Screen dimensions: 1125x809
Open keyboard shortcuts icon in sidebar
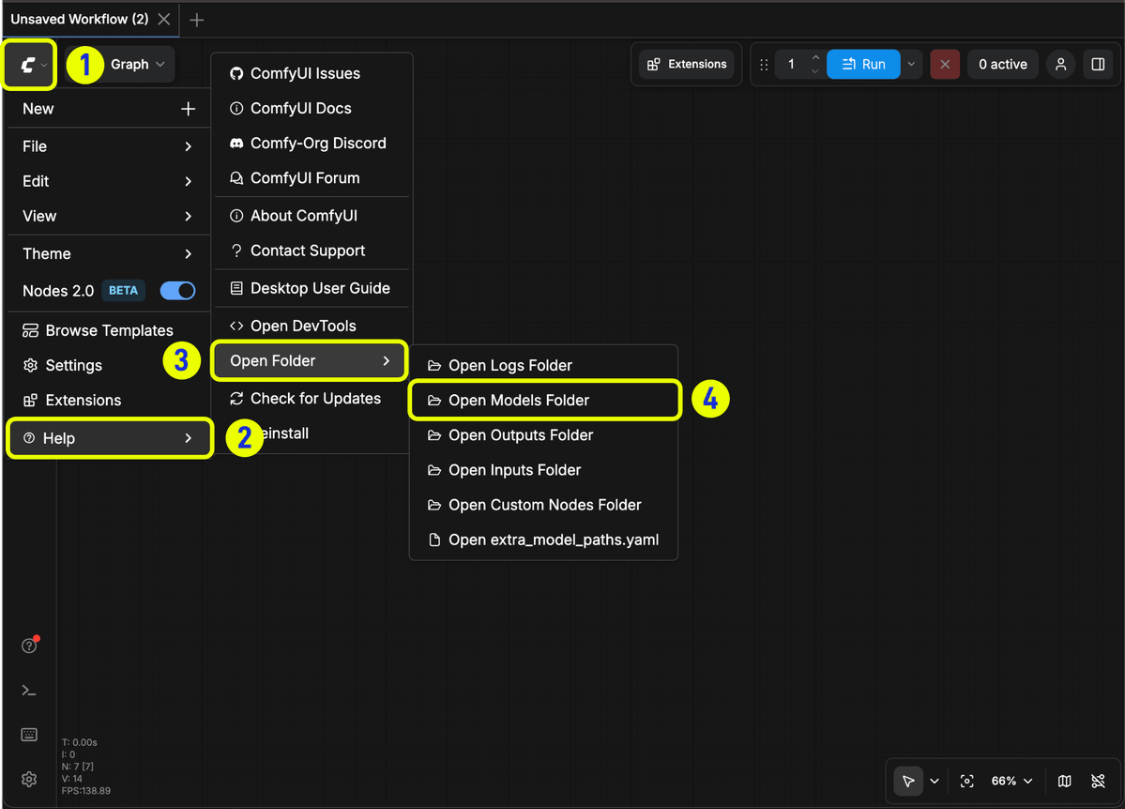pyautogui.click(x=29, y=734)
